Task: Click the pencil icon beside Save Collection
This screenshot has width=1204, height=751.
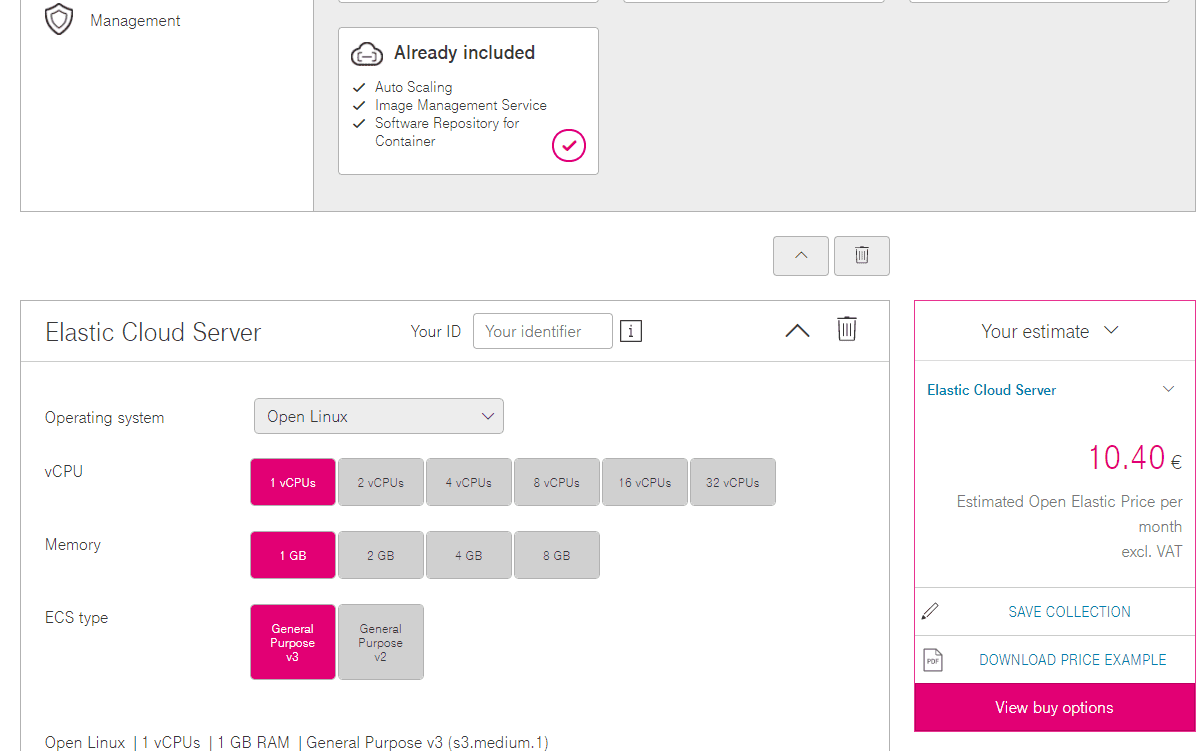Action: [x=930, y=611]
